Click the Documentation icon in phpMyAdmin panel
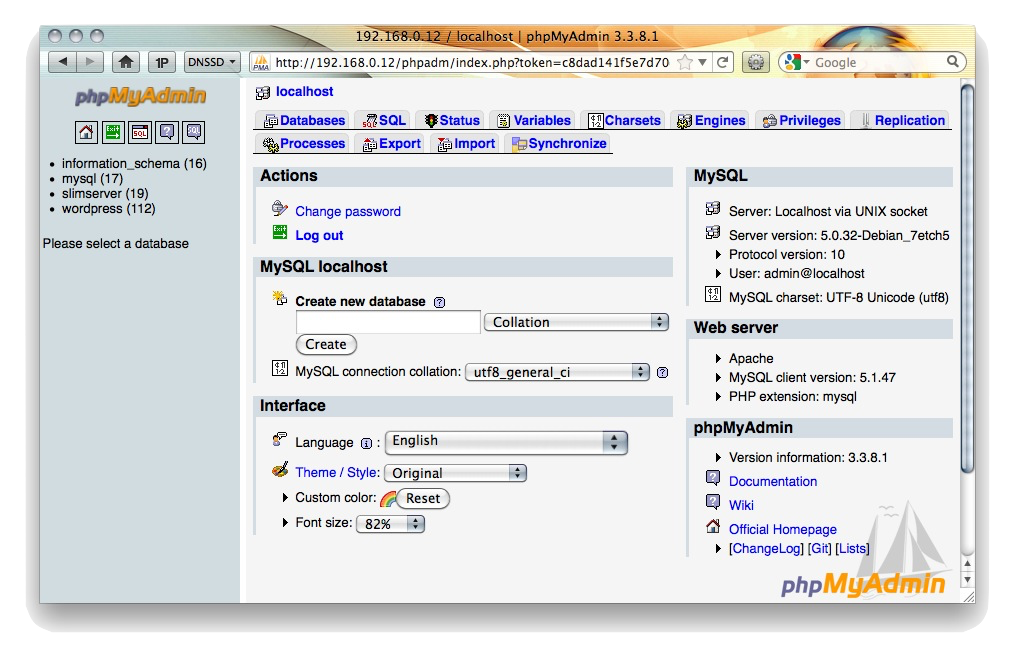Screen dimensions: 1015x658 pyautogui.click(x=713, y=478)
